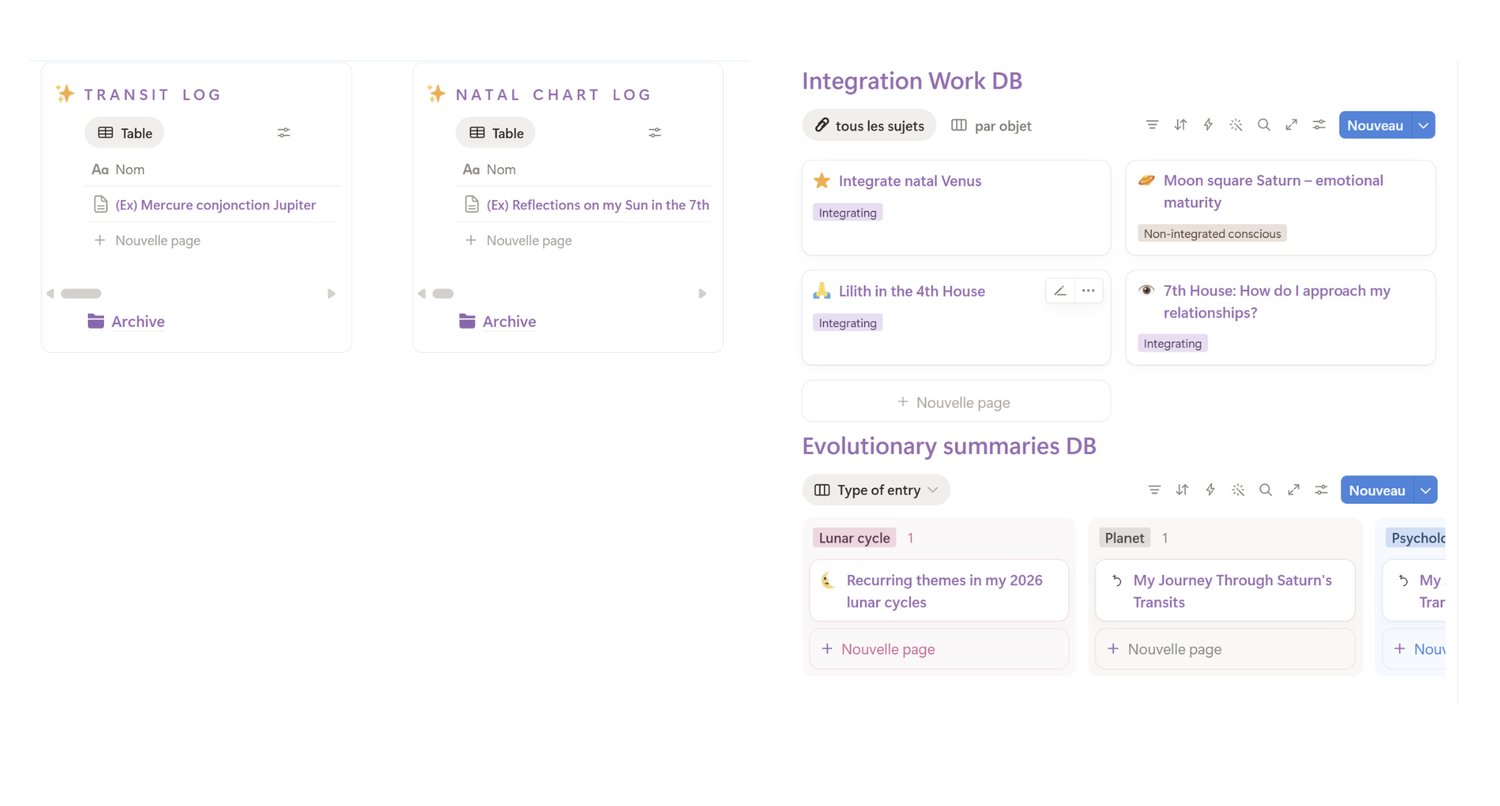Screen dimensions: 1500x806
Task: Click right scroll arrow in Transit Log
Action: coord(332,293)
